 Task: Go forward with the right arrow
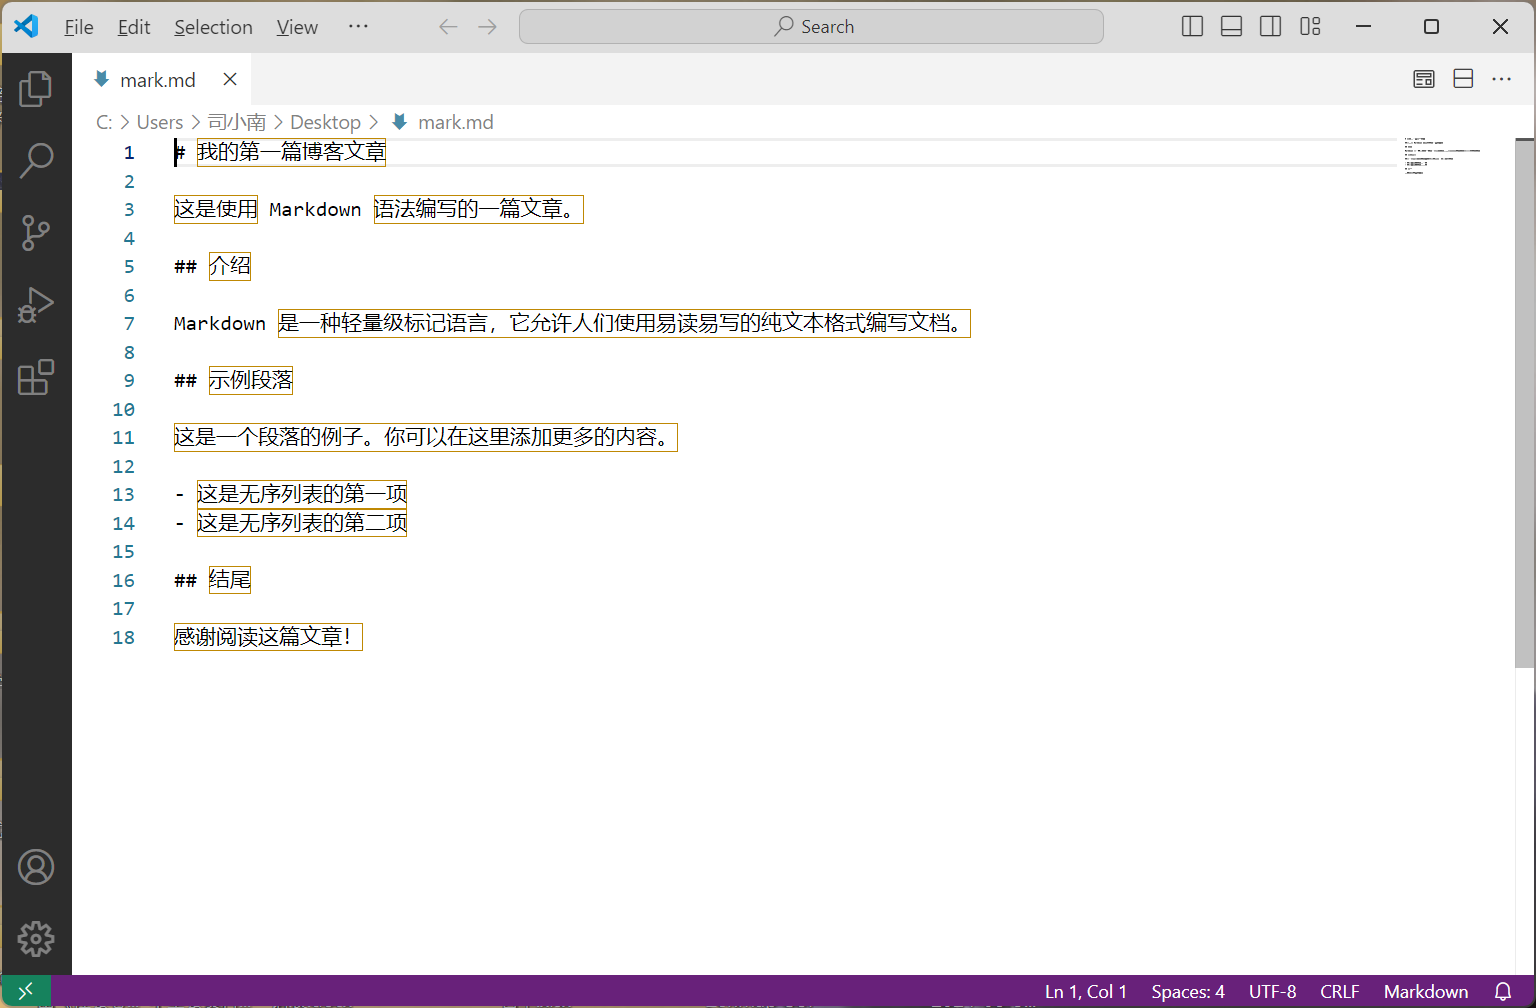(487, 27)
